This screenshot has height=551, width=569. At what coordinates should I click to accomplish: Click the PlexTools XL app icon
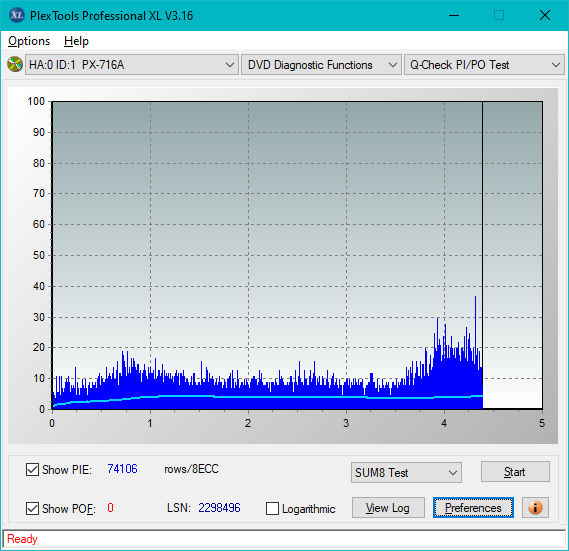[x=16, y=15]
